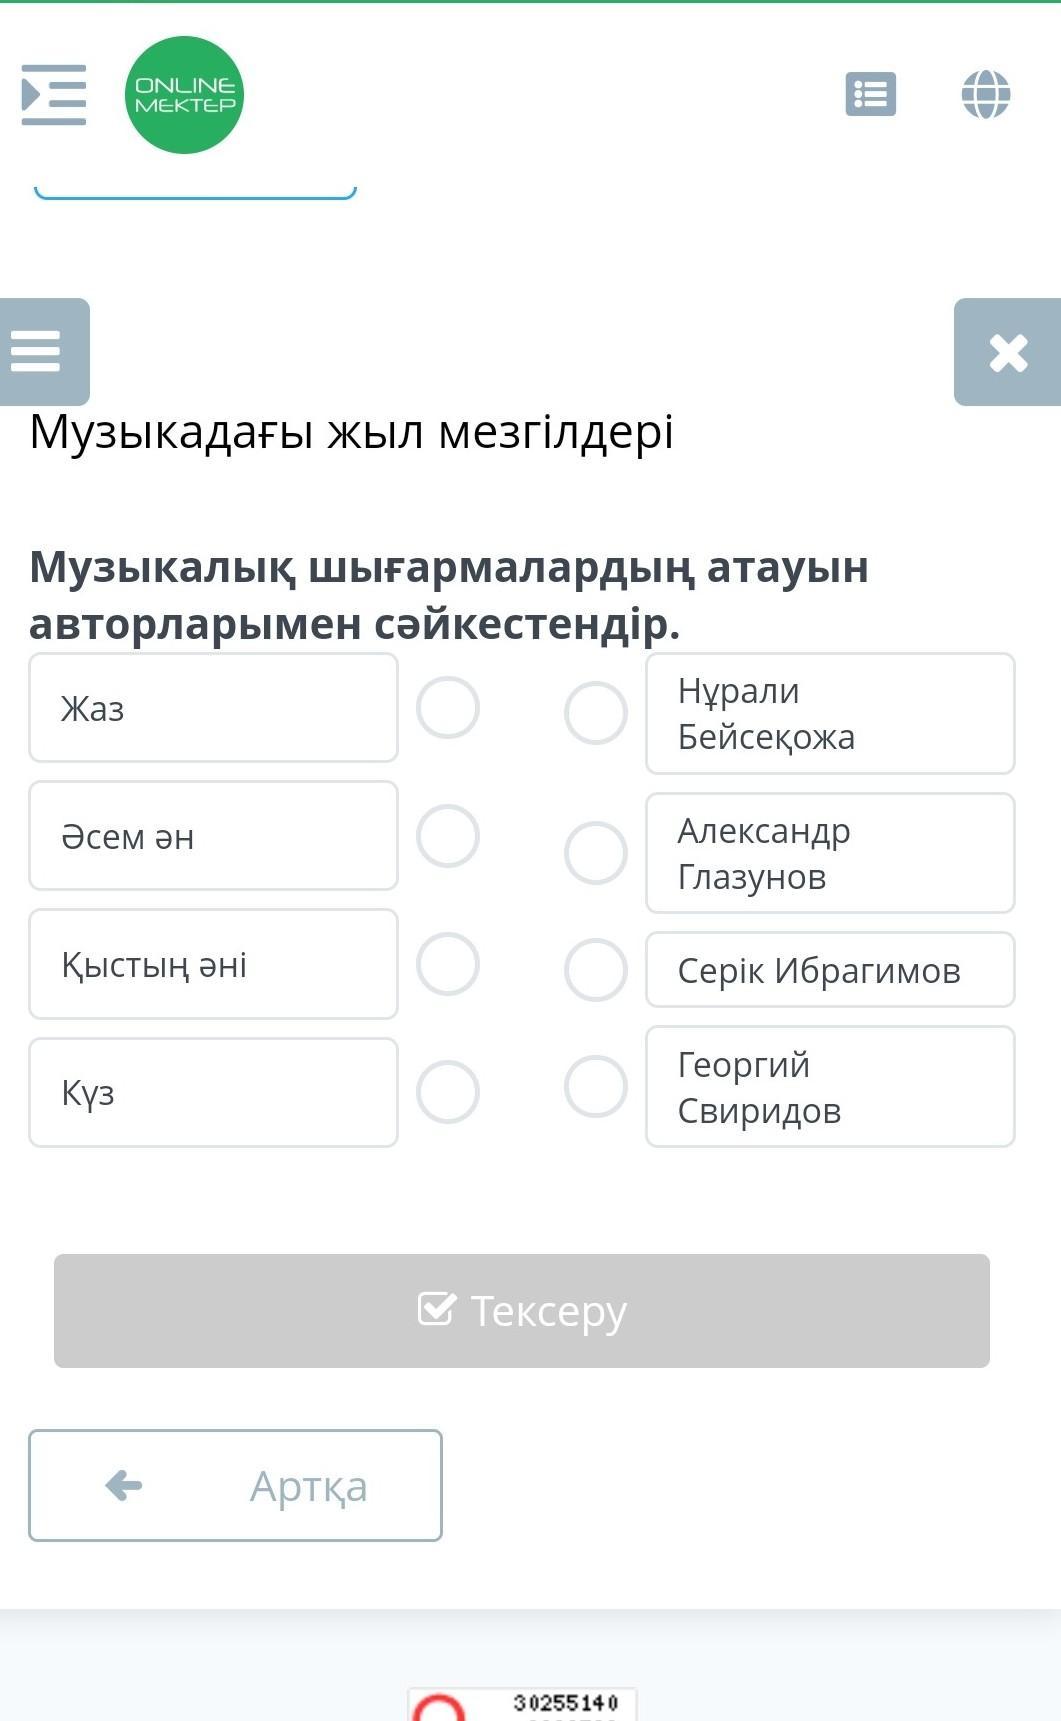The width and height of the screenshot is (1061, 1721).
Task: Close the lesson with the X icon
Action: [x=1008, y=352]
